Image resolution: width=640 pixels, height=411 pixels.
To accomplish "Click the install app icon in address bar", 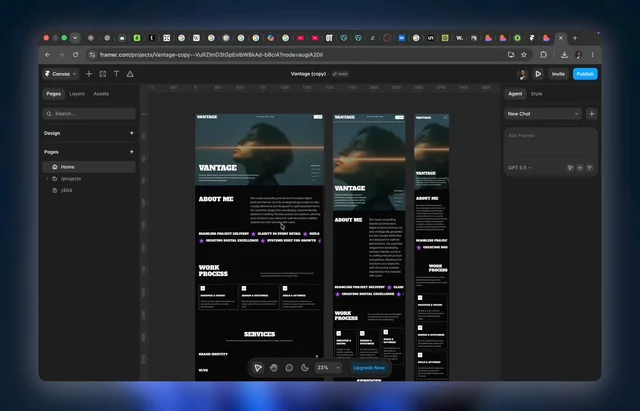I will pos(511,55).
